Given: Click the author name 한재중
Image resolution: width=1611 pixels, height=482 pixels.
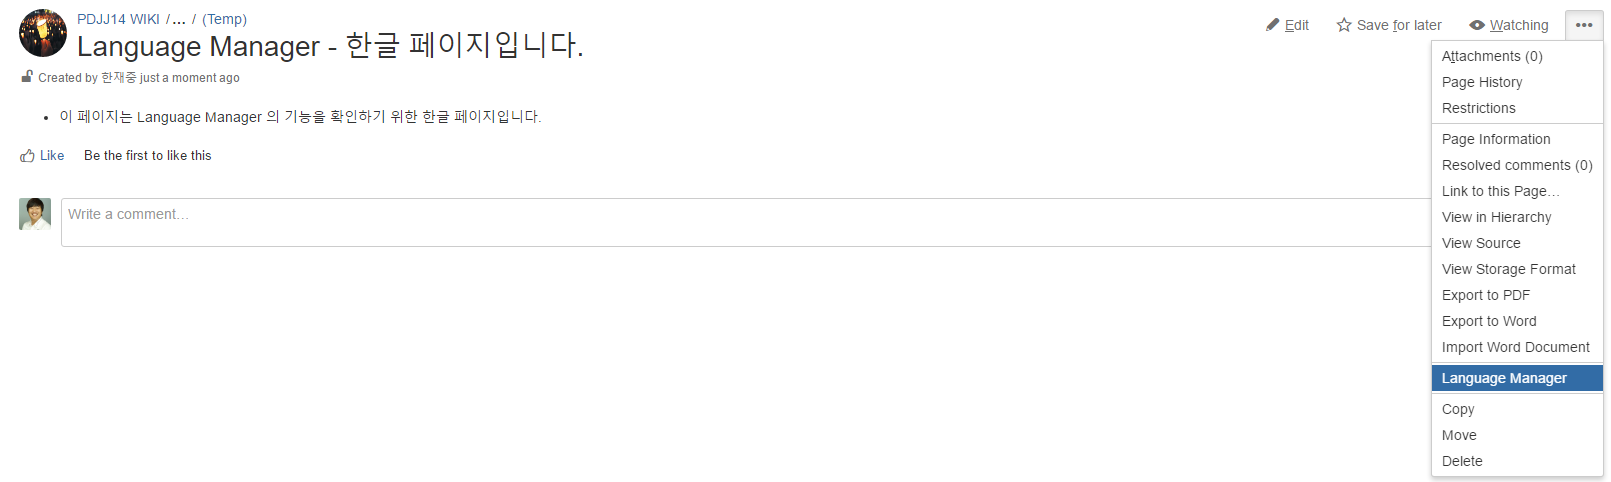Looking at the screenshot, I should click(x=118, y=78).
